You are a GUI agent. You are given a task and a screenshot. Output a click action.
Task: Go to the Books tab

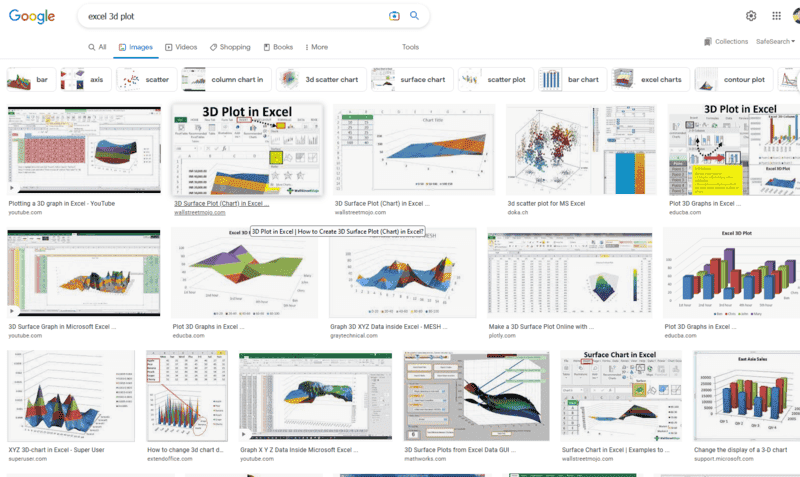point(278,47)
